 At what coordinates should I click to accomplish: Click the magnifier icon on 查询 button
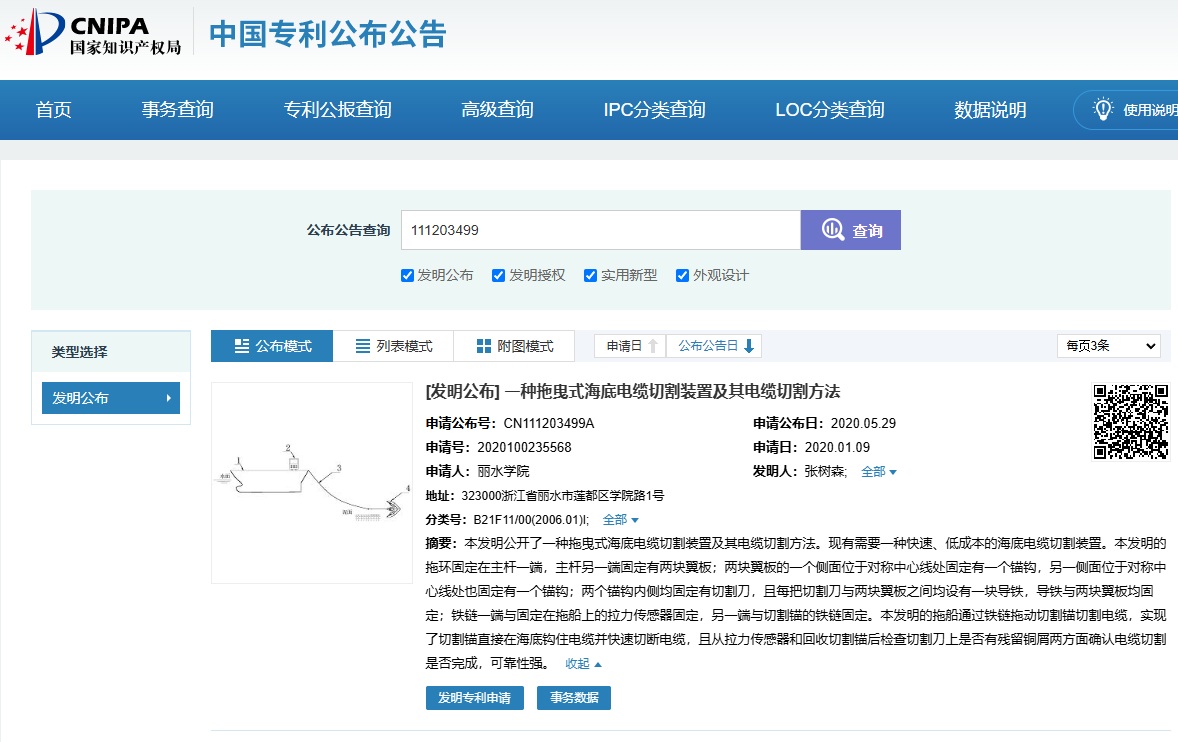pyautogui.click(x=832, y=229)
